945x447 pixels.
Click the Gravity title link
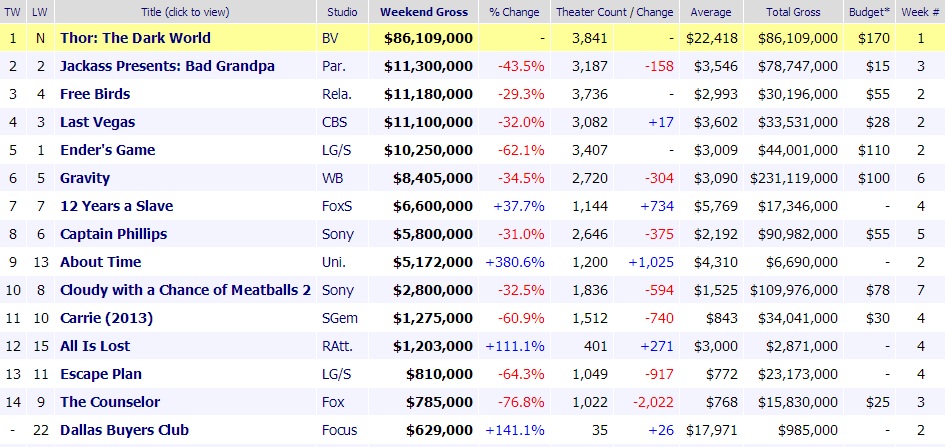click(x=85, y=178)
